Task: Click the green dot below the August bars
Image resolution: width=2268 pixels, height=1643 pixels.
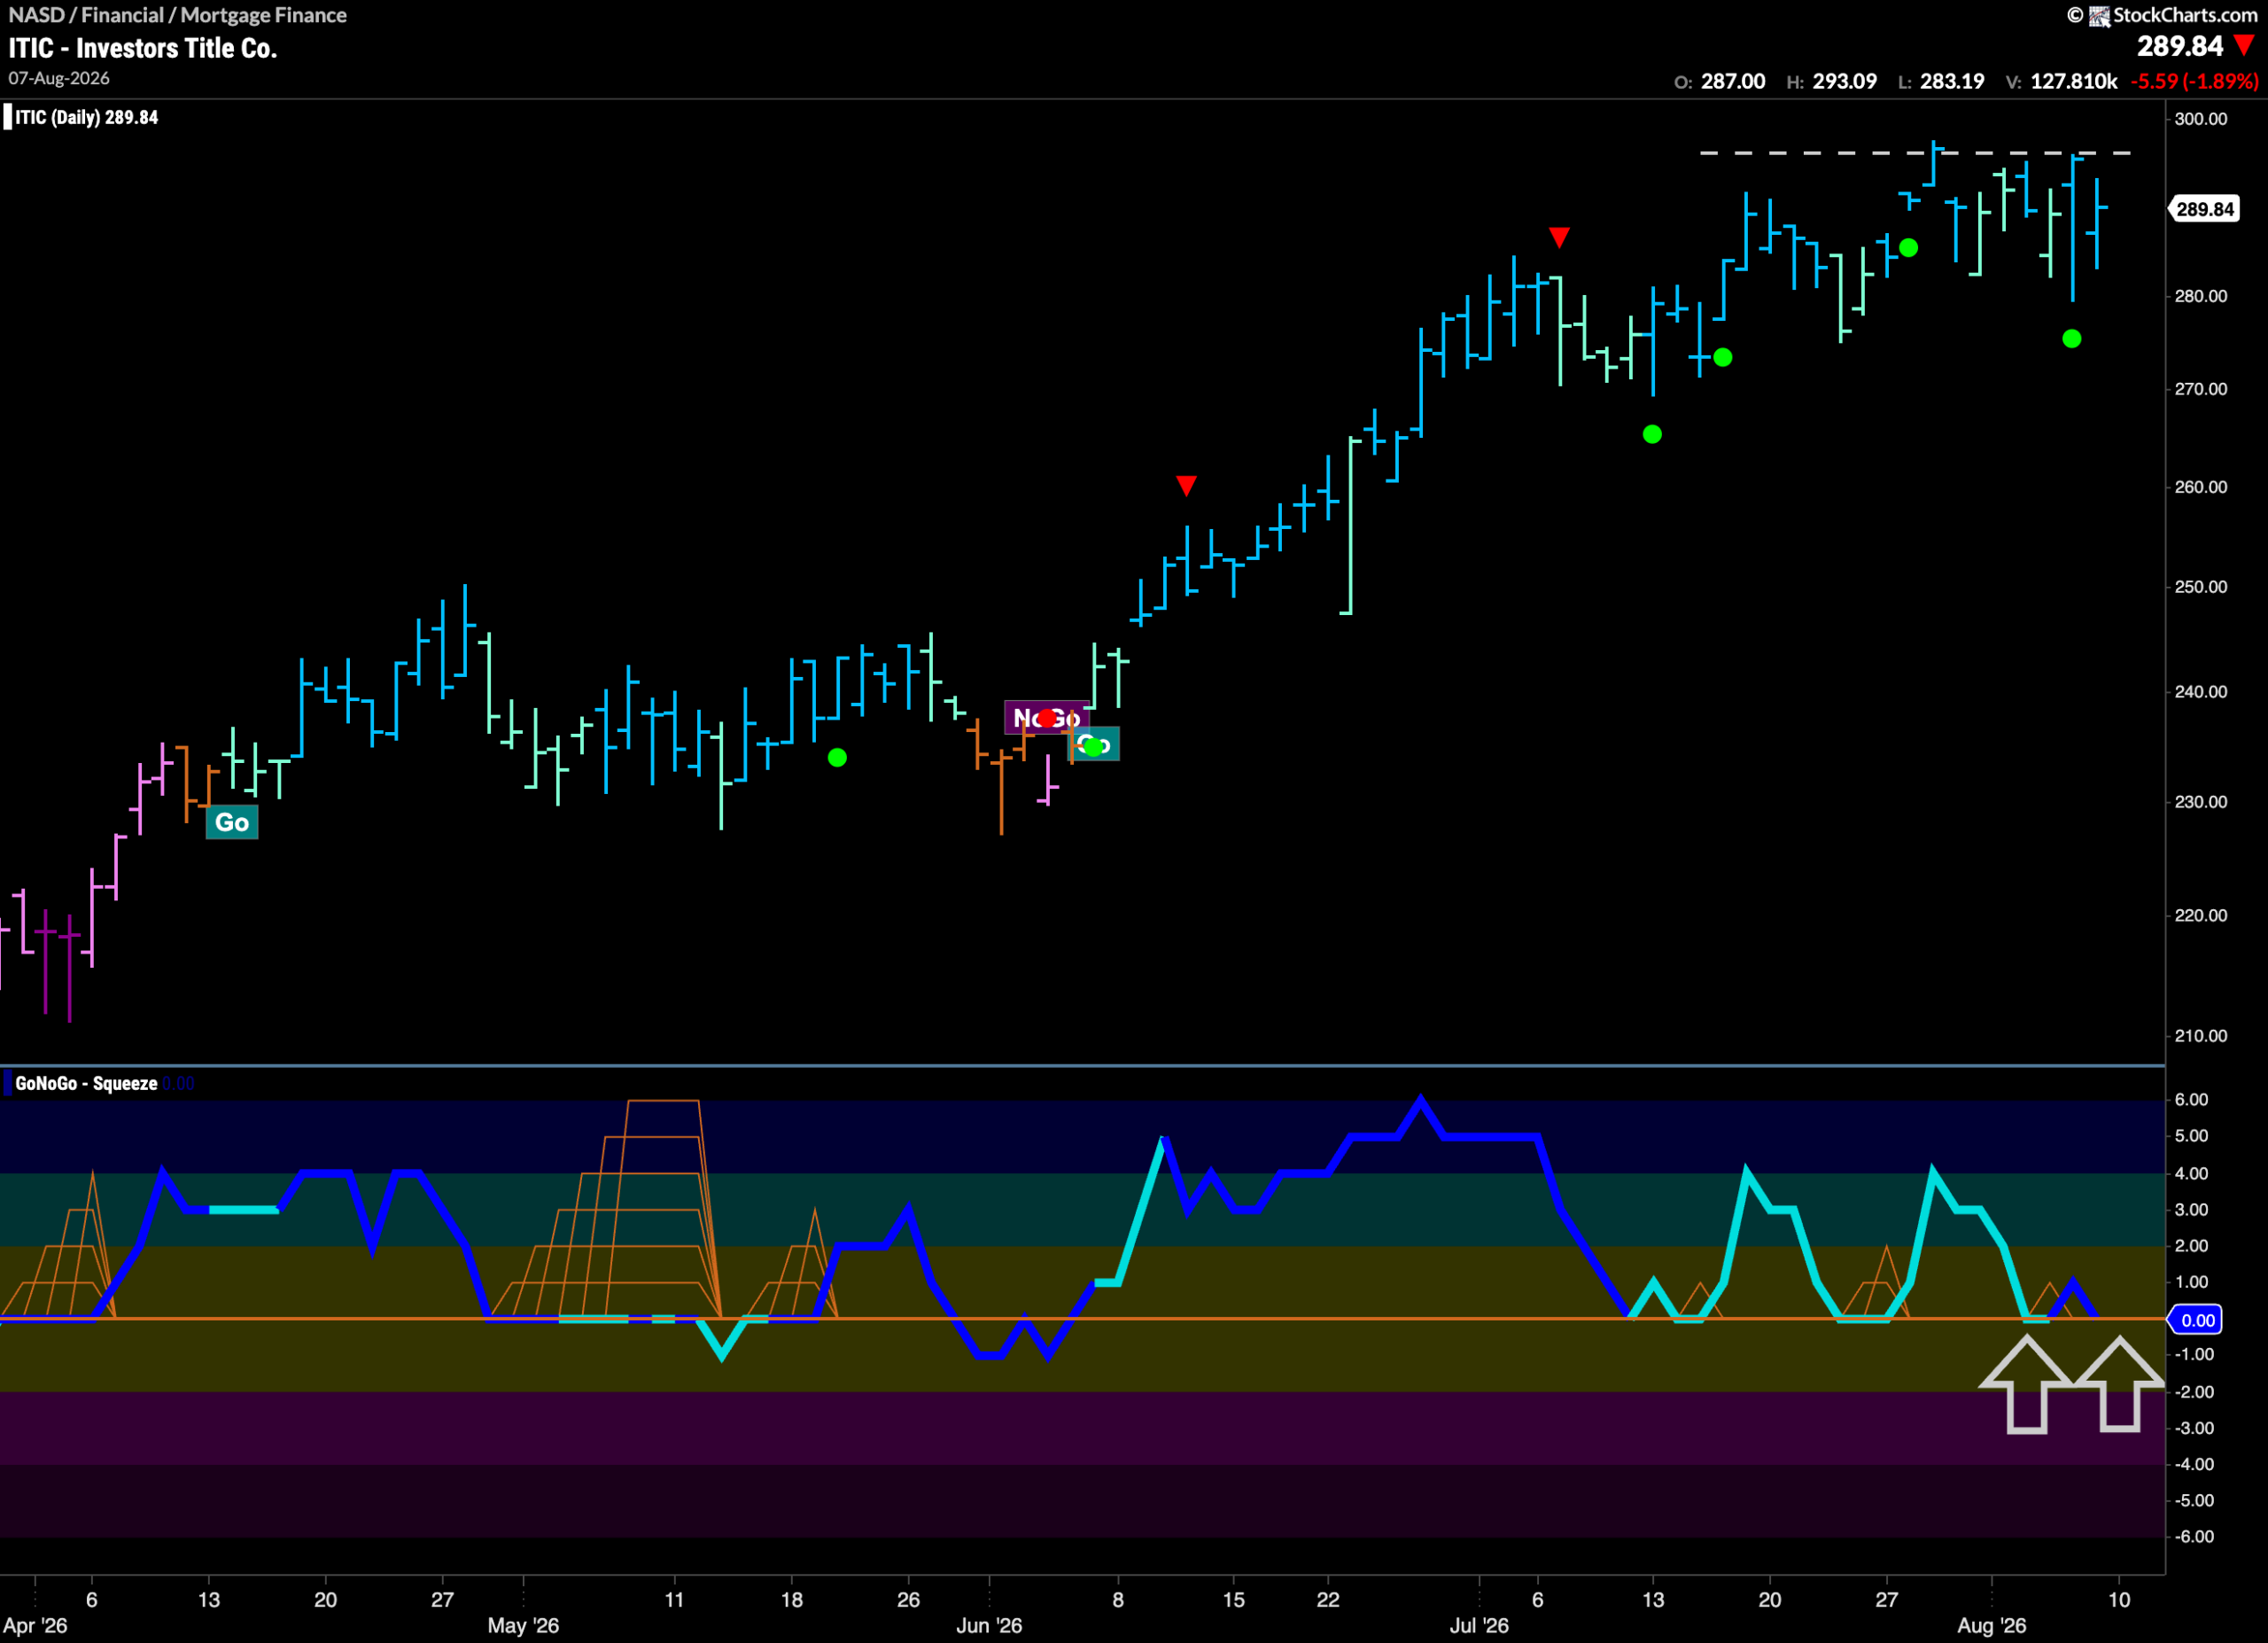Action: point(2072,339)
